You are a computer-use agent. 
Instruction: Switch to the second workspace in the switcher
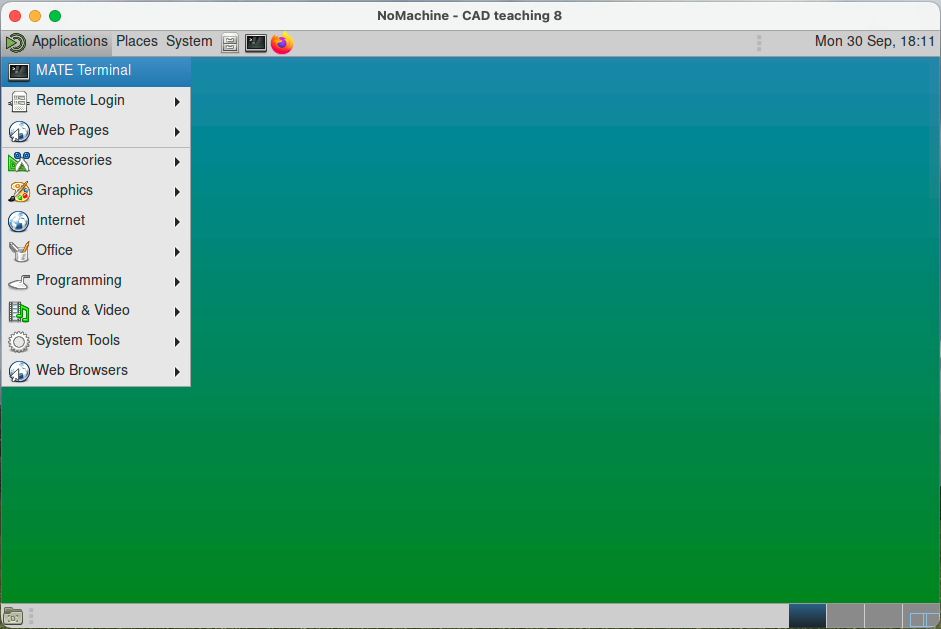(845, 616)
